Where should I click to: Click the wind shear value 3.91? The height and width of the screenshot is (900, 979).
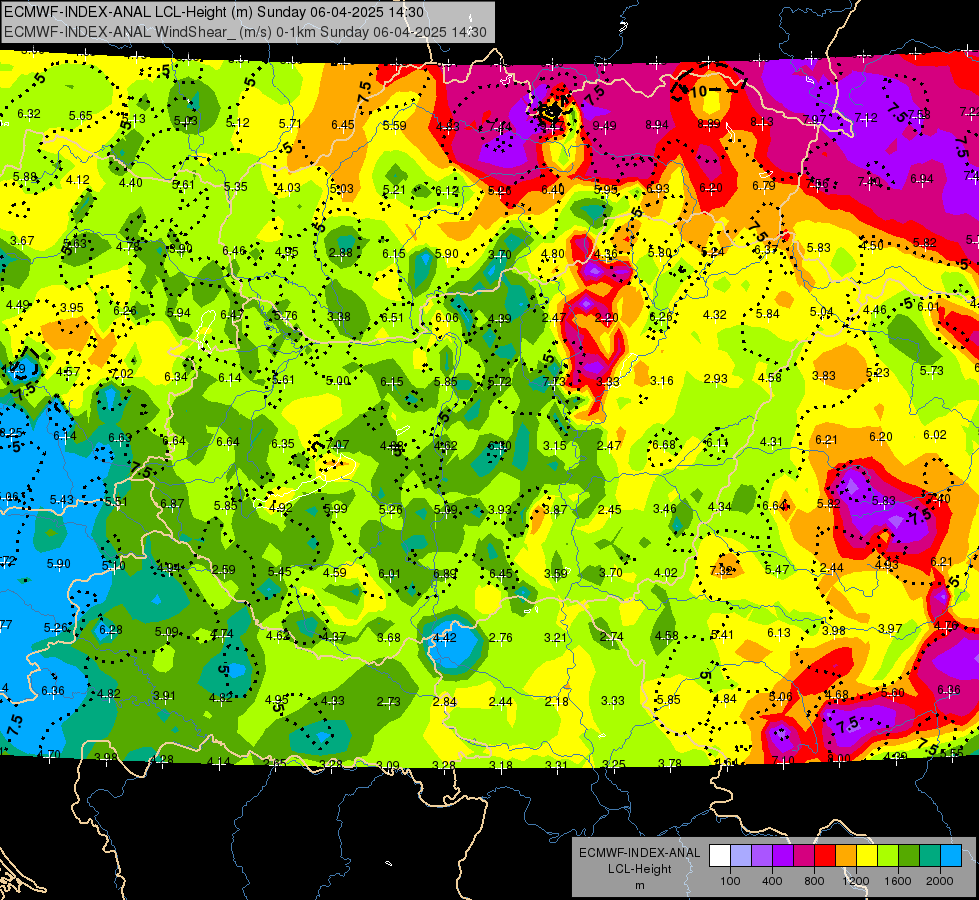(164, 696)
